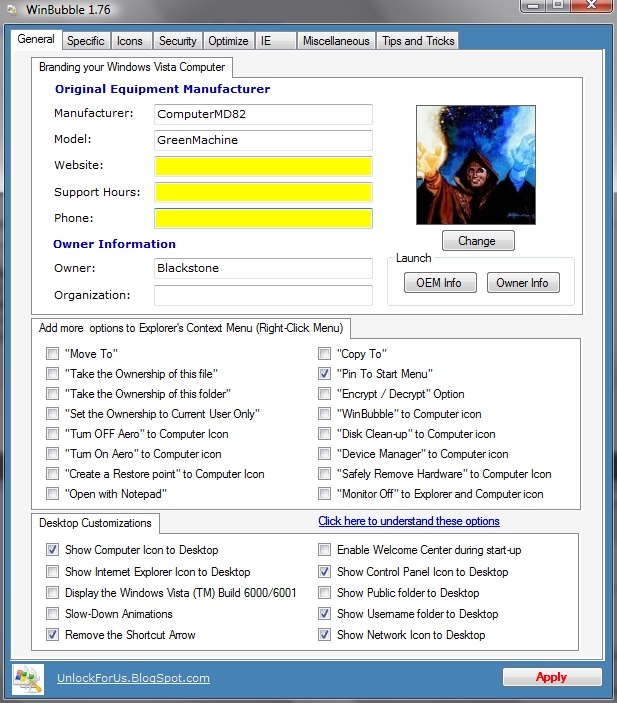Uncheck Show Control Panel Icon to Desktop
Image resolution: width=617 pixels, height=703 pixels.
tap(324, 572)
